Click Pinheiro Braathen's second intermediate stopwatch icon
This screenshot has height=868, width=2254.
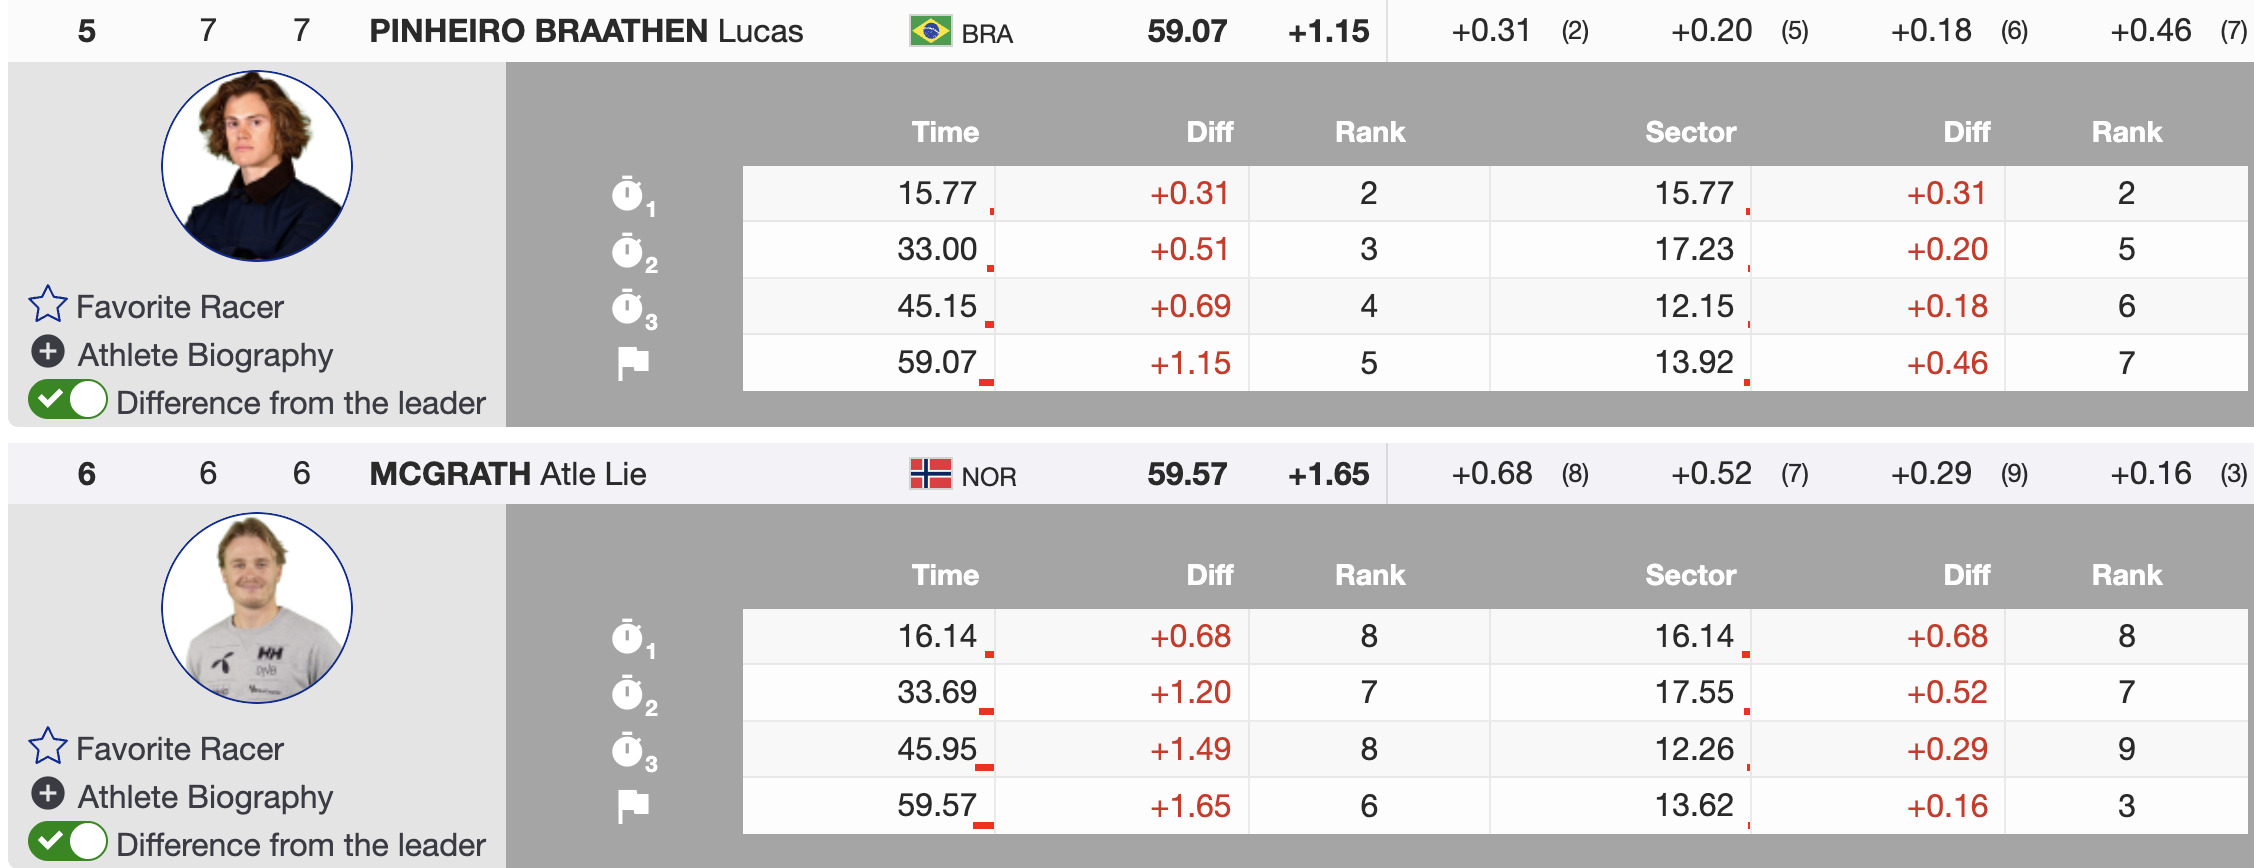tap(629, 251)
